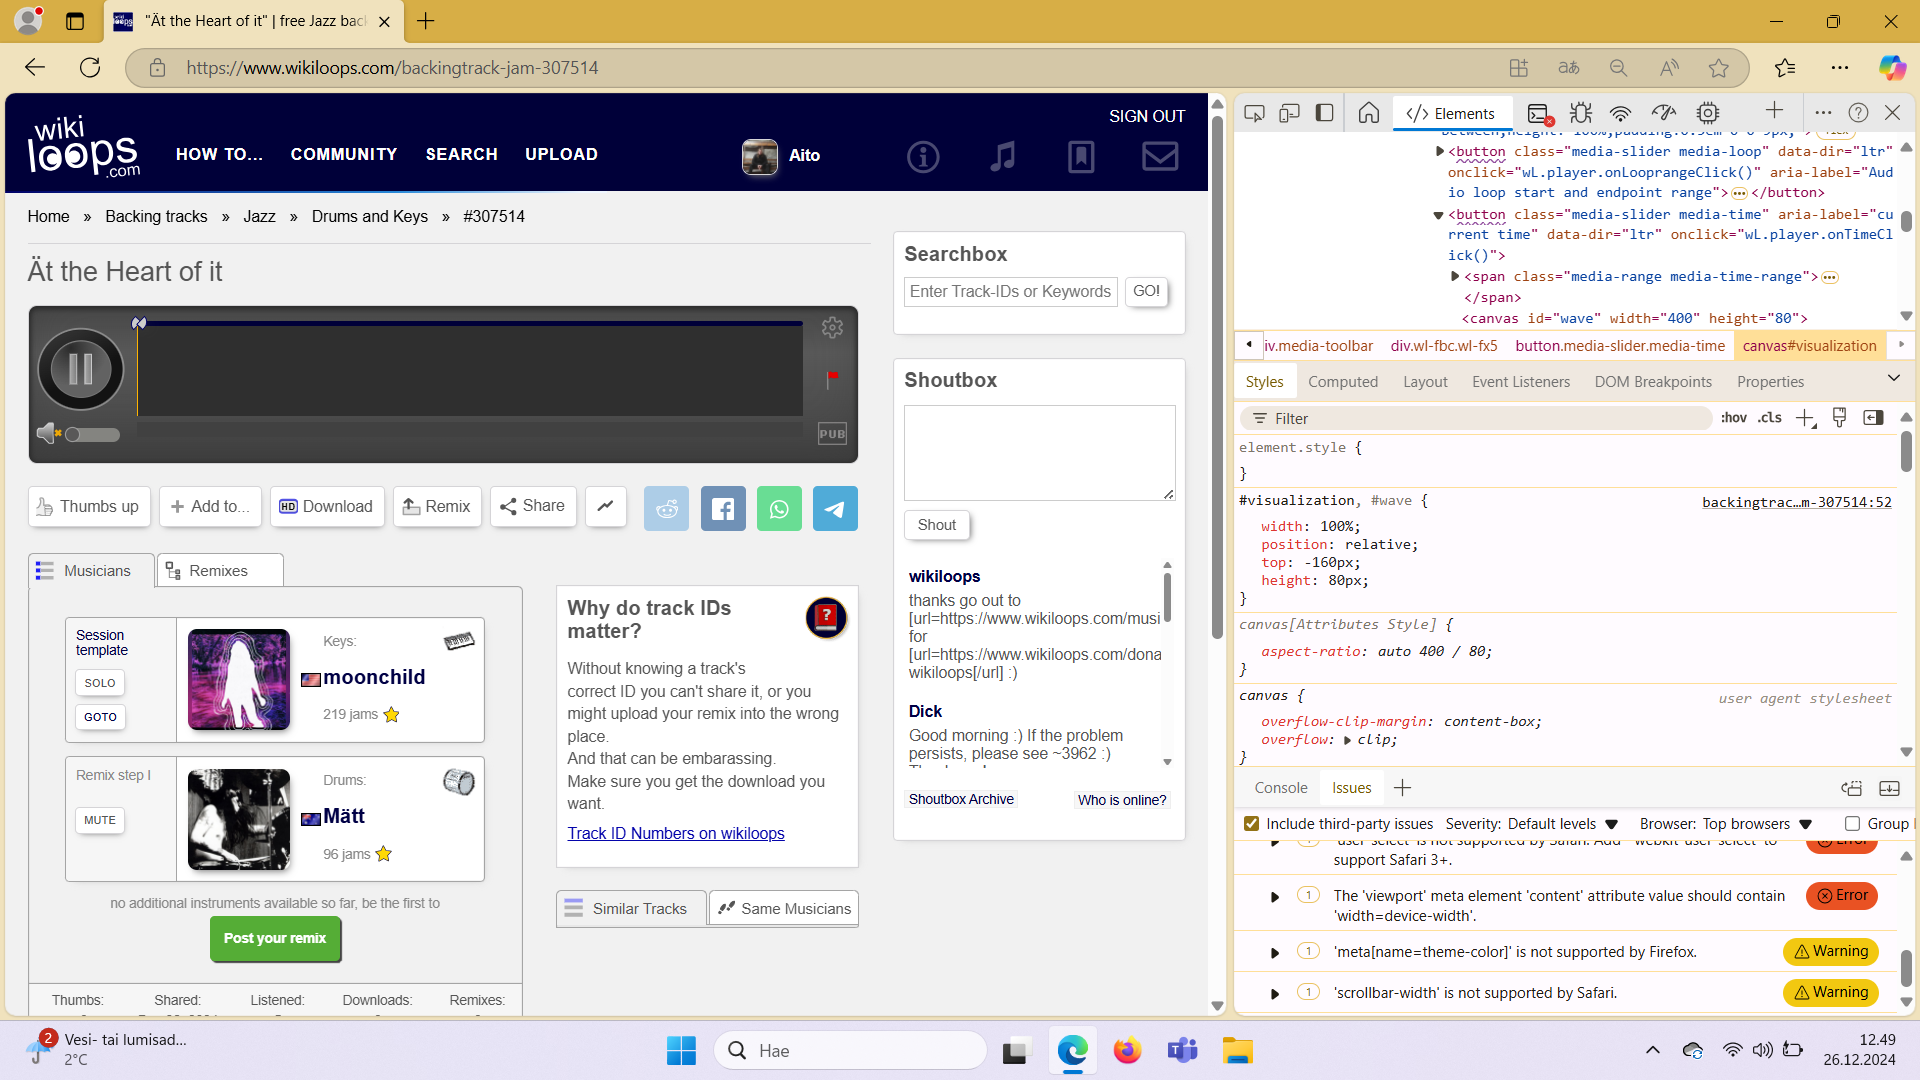The image size is (1920, 1080).
Task: Switch to the Remixes tab
Action: 220,570
